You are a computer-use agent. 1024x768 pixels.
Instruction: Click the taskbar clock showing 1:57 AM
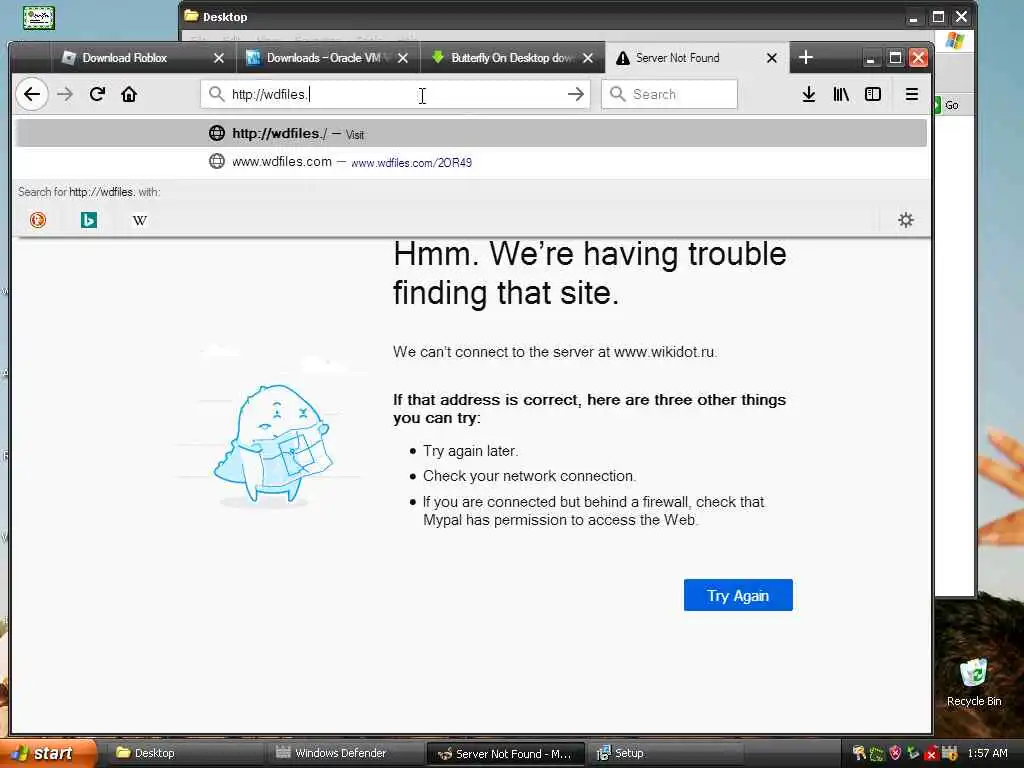point(987,753)
